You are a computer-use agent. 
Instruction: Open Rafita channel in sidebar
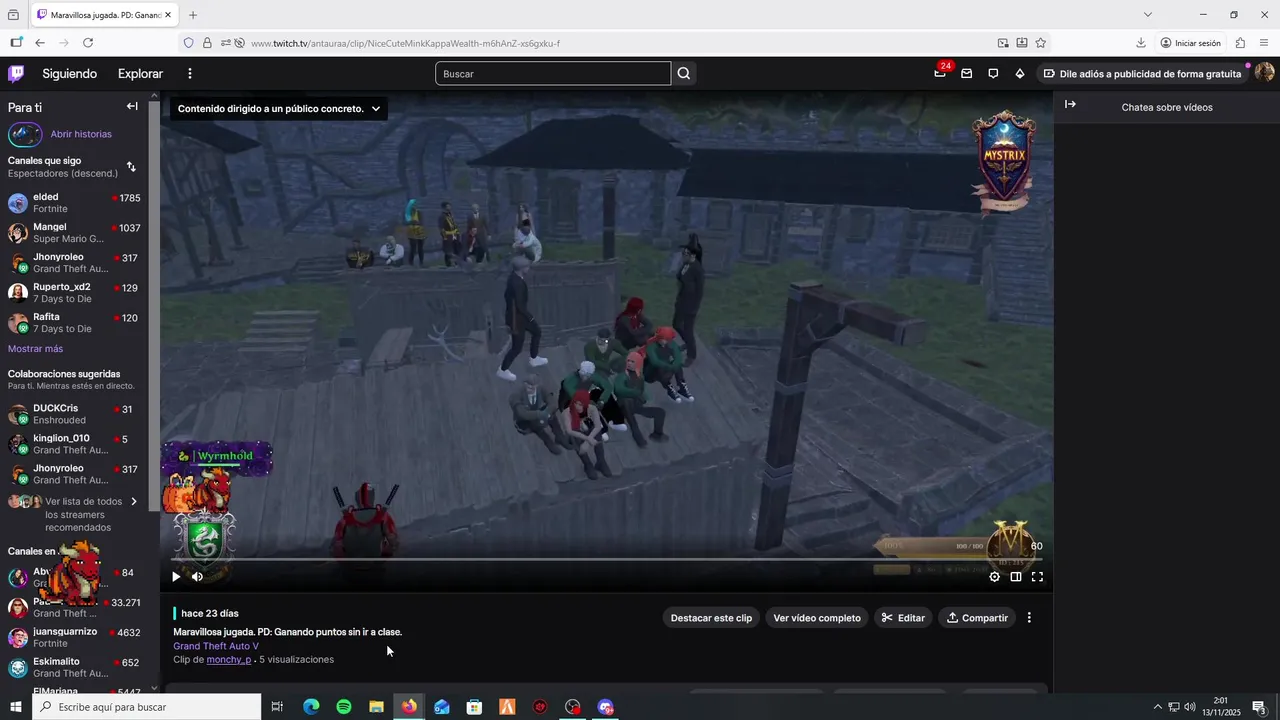coord(74,323)
